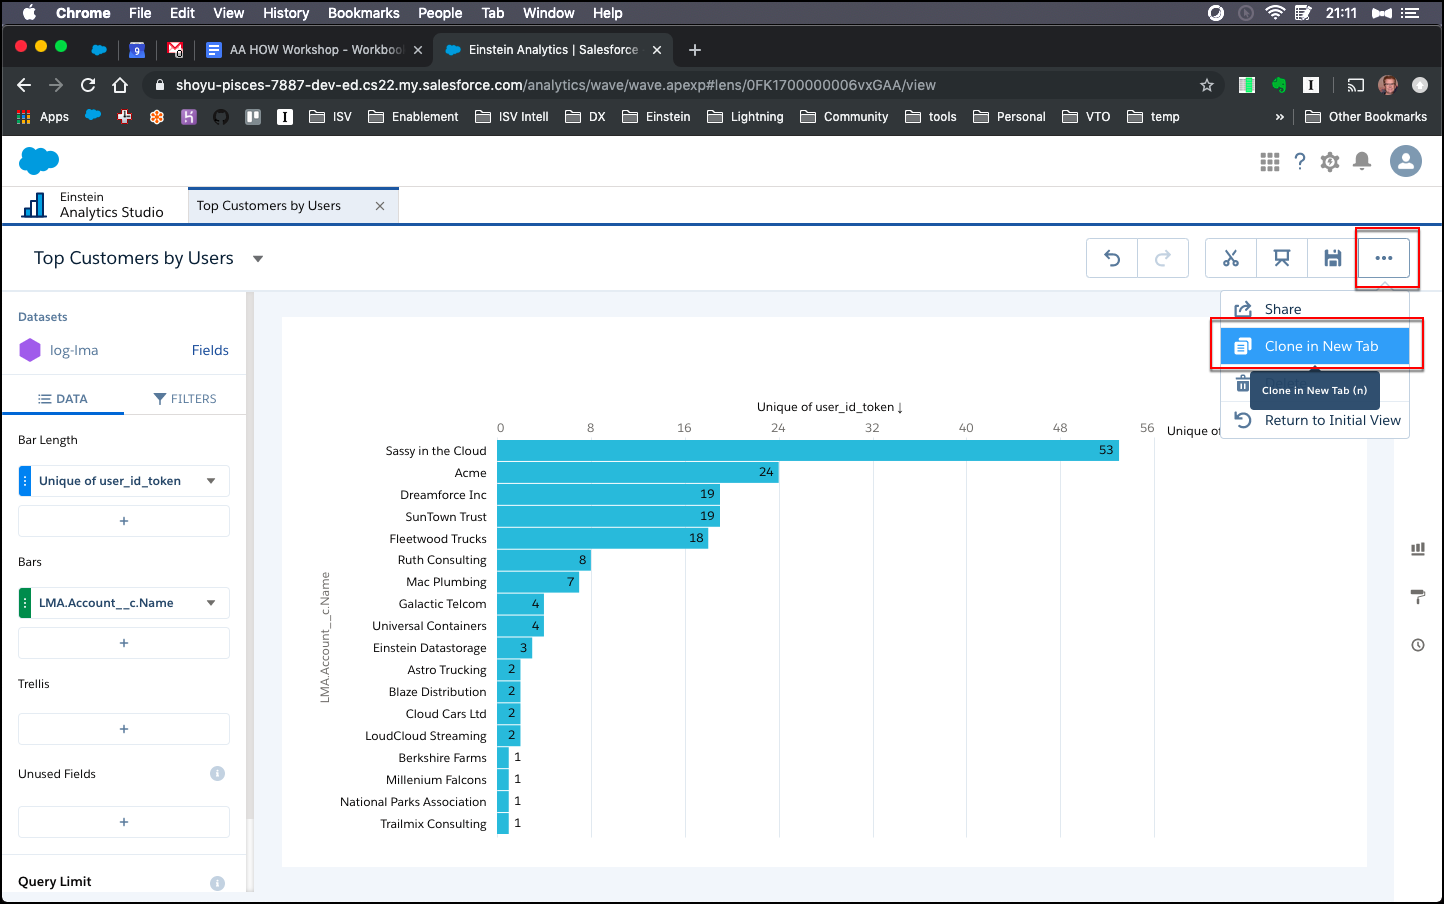Show more bookmarks with the chevron
The height and width of the screenshot is (904, 1444).
1279,117
